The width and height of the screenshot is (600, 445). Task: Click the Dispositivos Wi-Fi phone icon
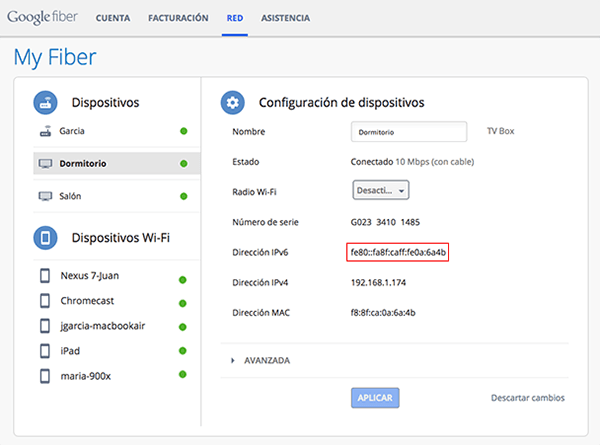pyautogui.click(x=46, y=238)
